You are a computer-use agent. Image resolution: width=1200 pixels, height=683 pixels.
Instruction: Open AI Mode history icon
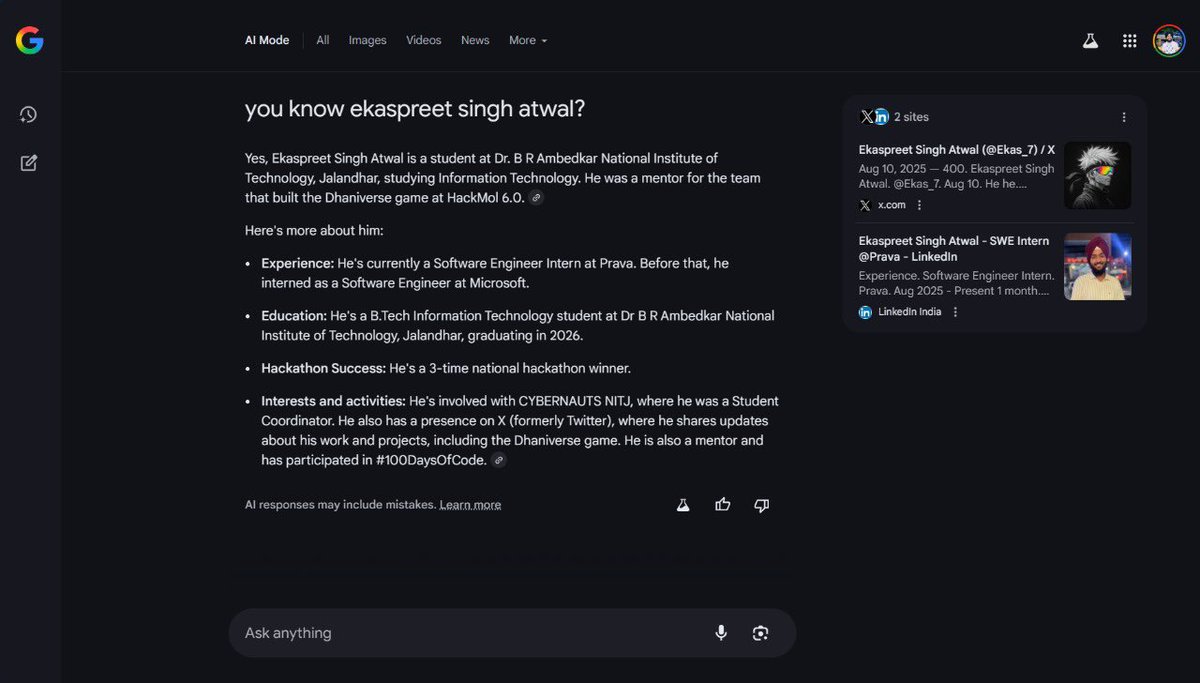(28, 115)
